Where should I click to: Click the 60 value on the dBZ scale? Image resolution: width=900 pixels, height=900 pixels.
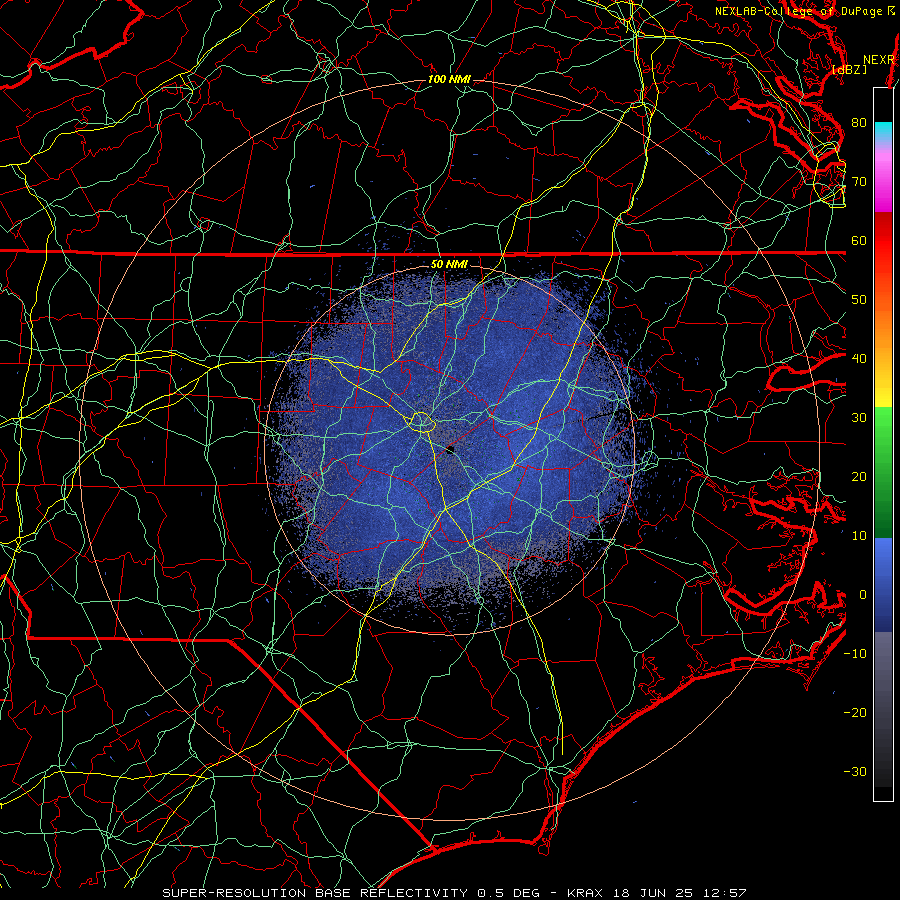pos(859,240)
